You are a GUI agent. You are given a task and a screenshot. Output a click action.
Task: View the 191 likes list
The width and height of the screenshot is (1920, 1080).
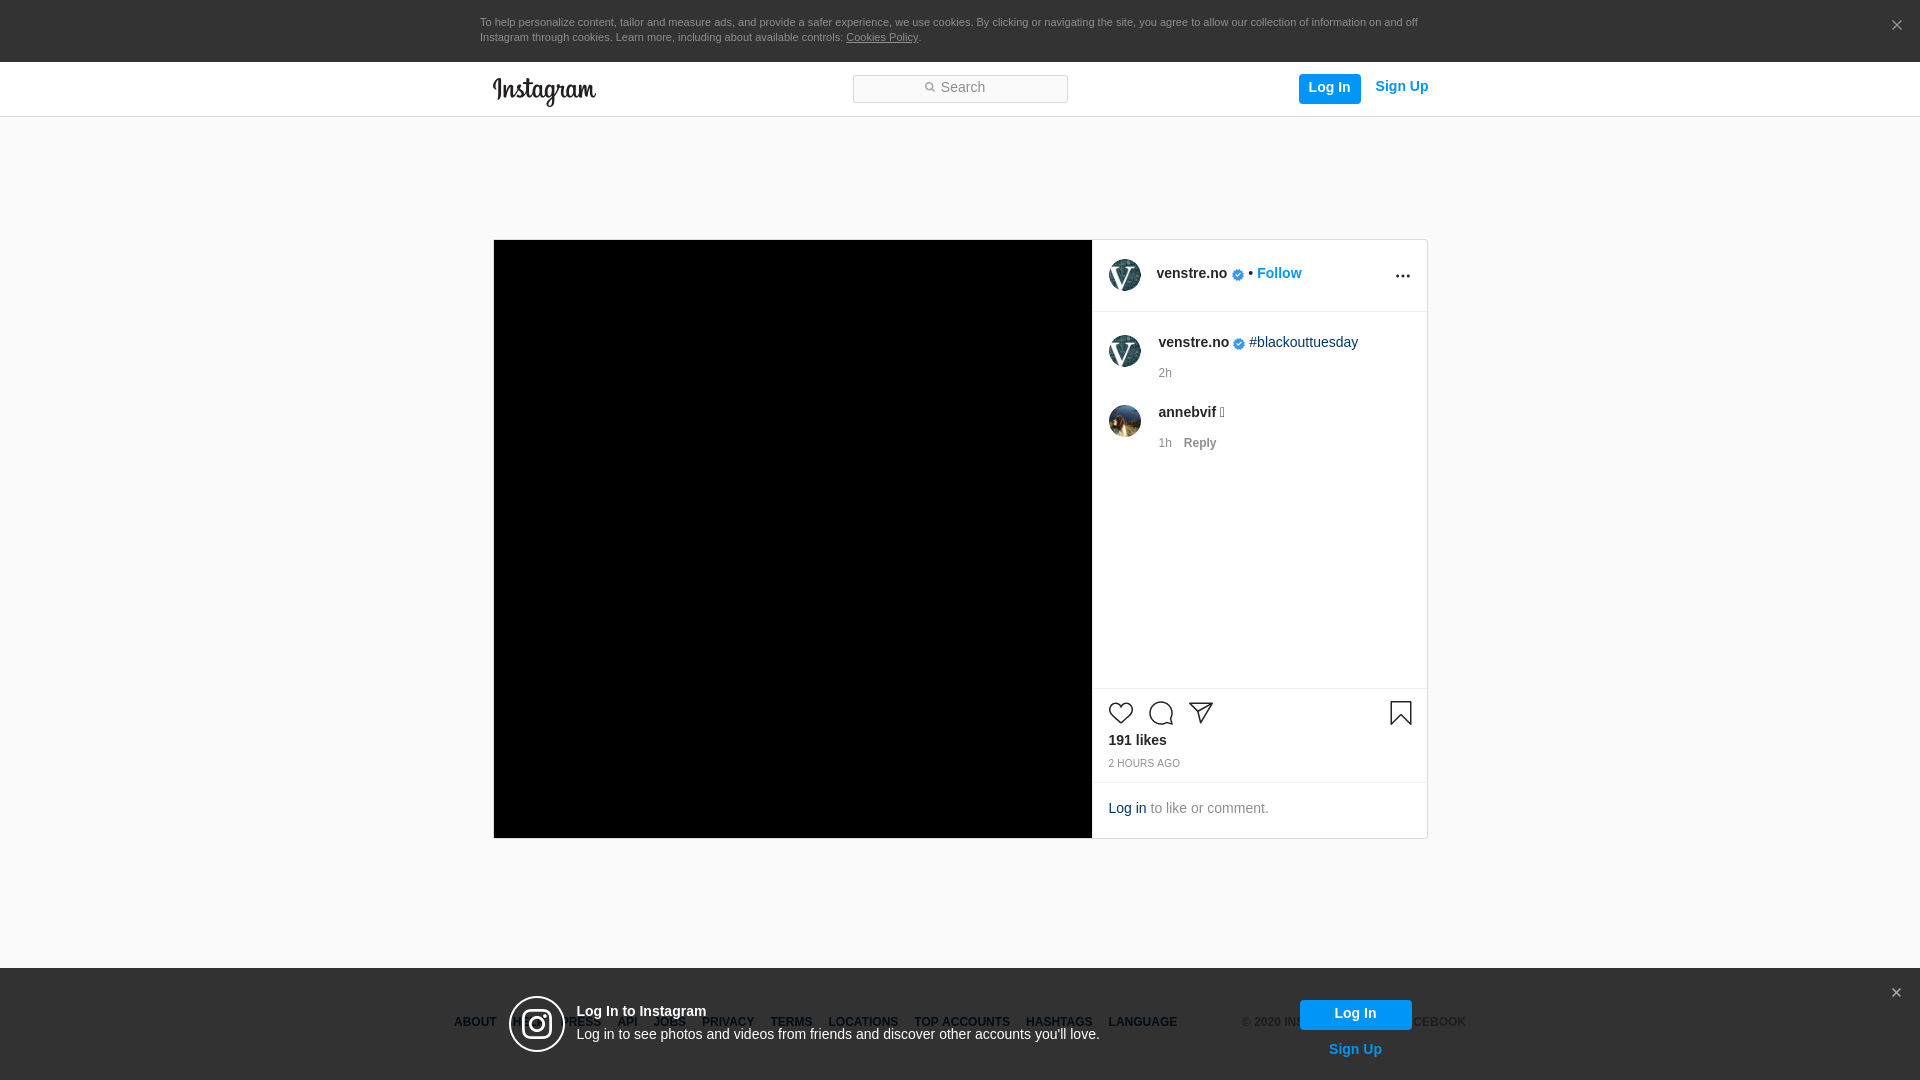pos(1137,740)
